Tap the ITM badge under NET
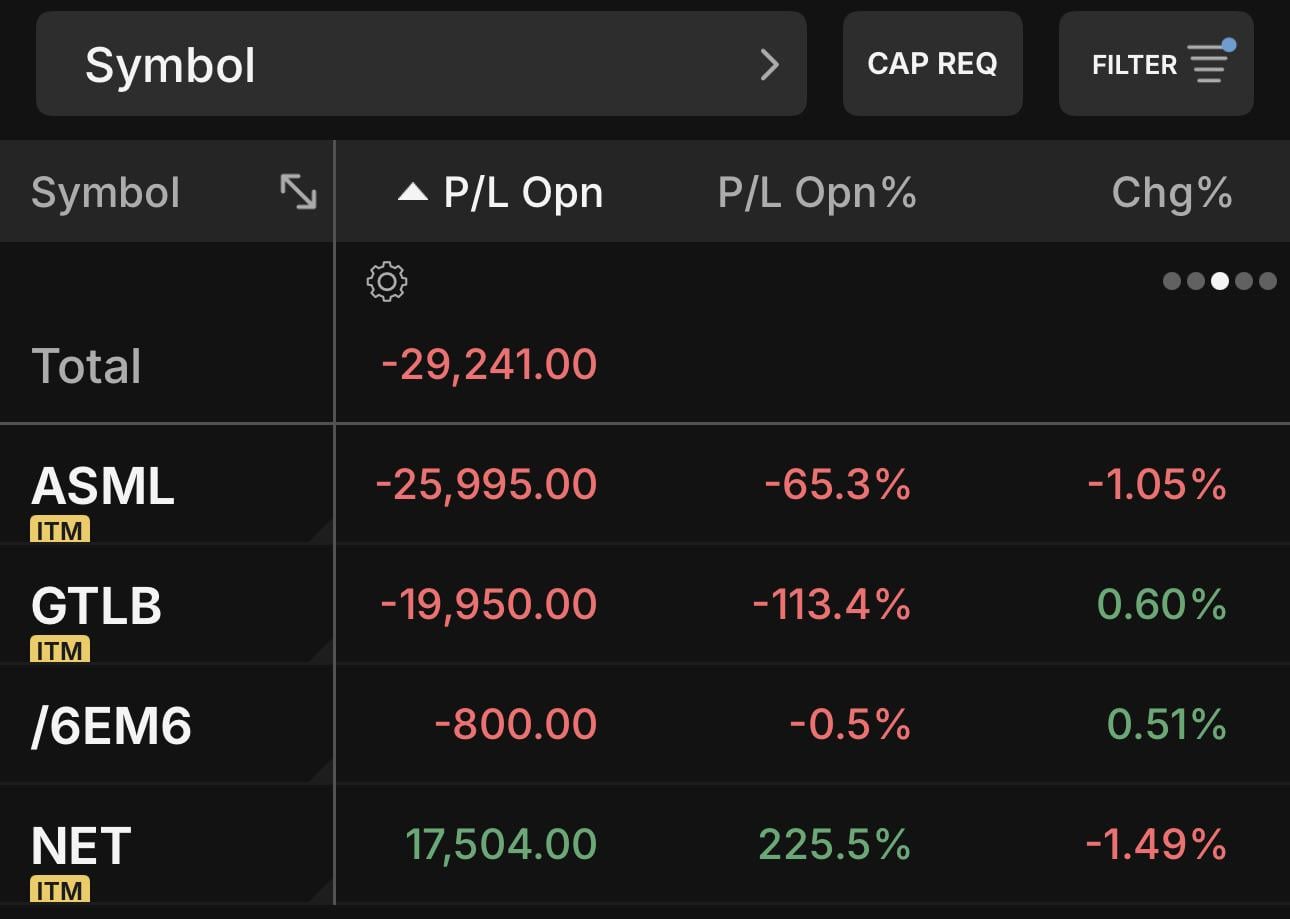 tap(60, 889)
